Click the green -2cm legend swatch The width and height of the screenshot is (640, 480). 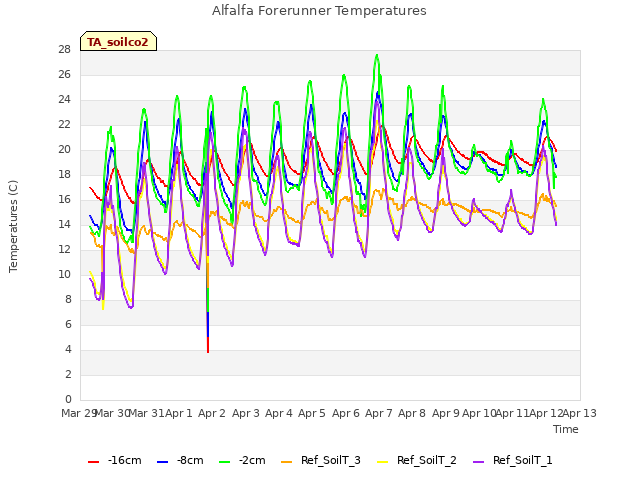coord(224,462)
